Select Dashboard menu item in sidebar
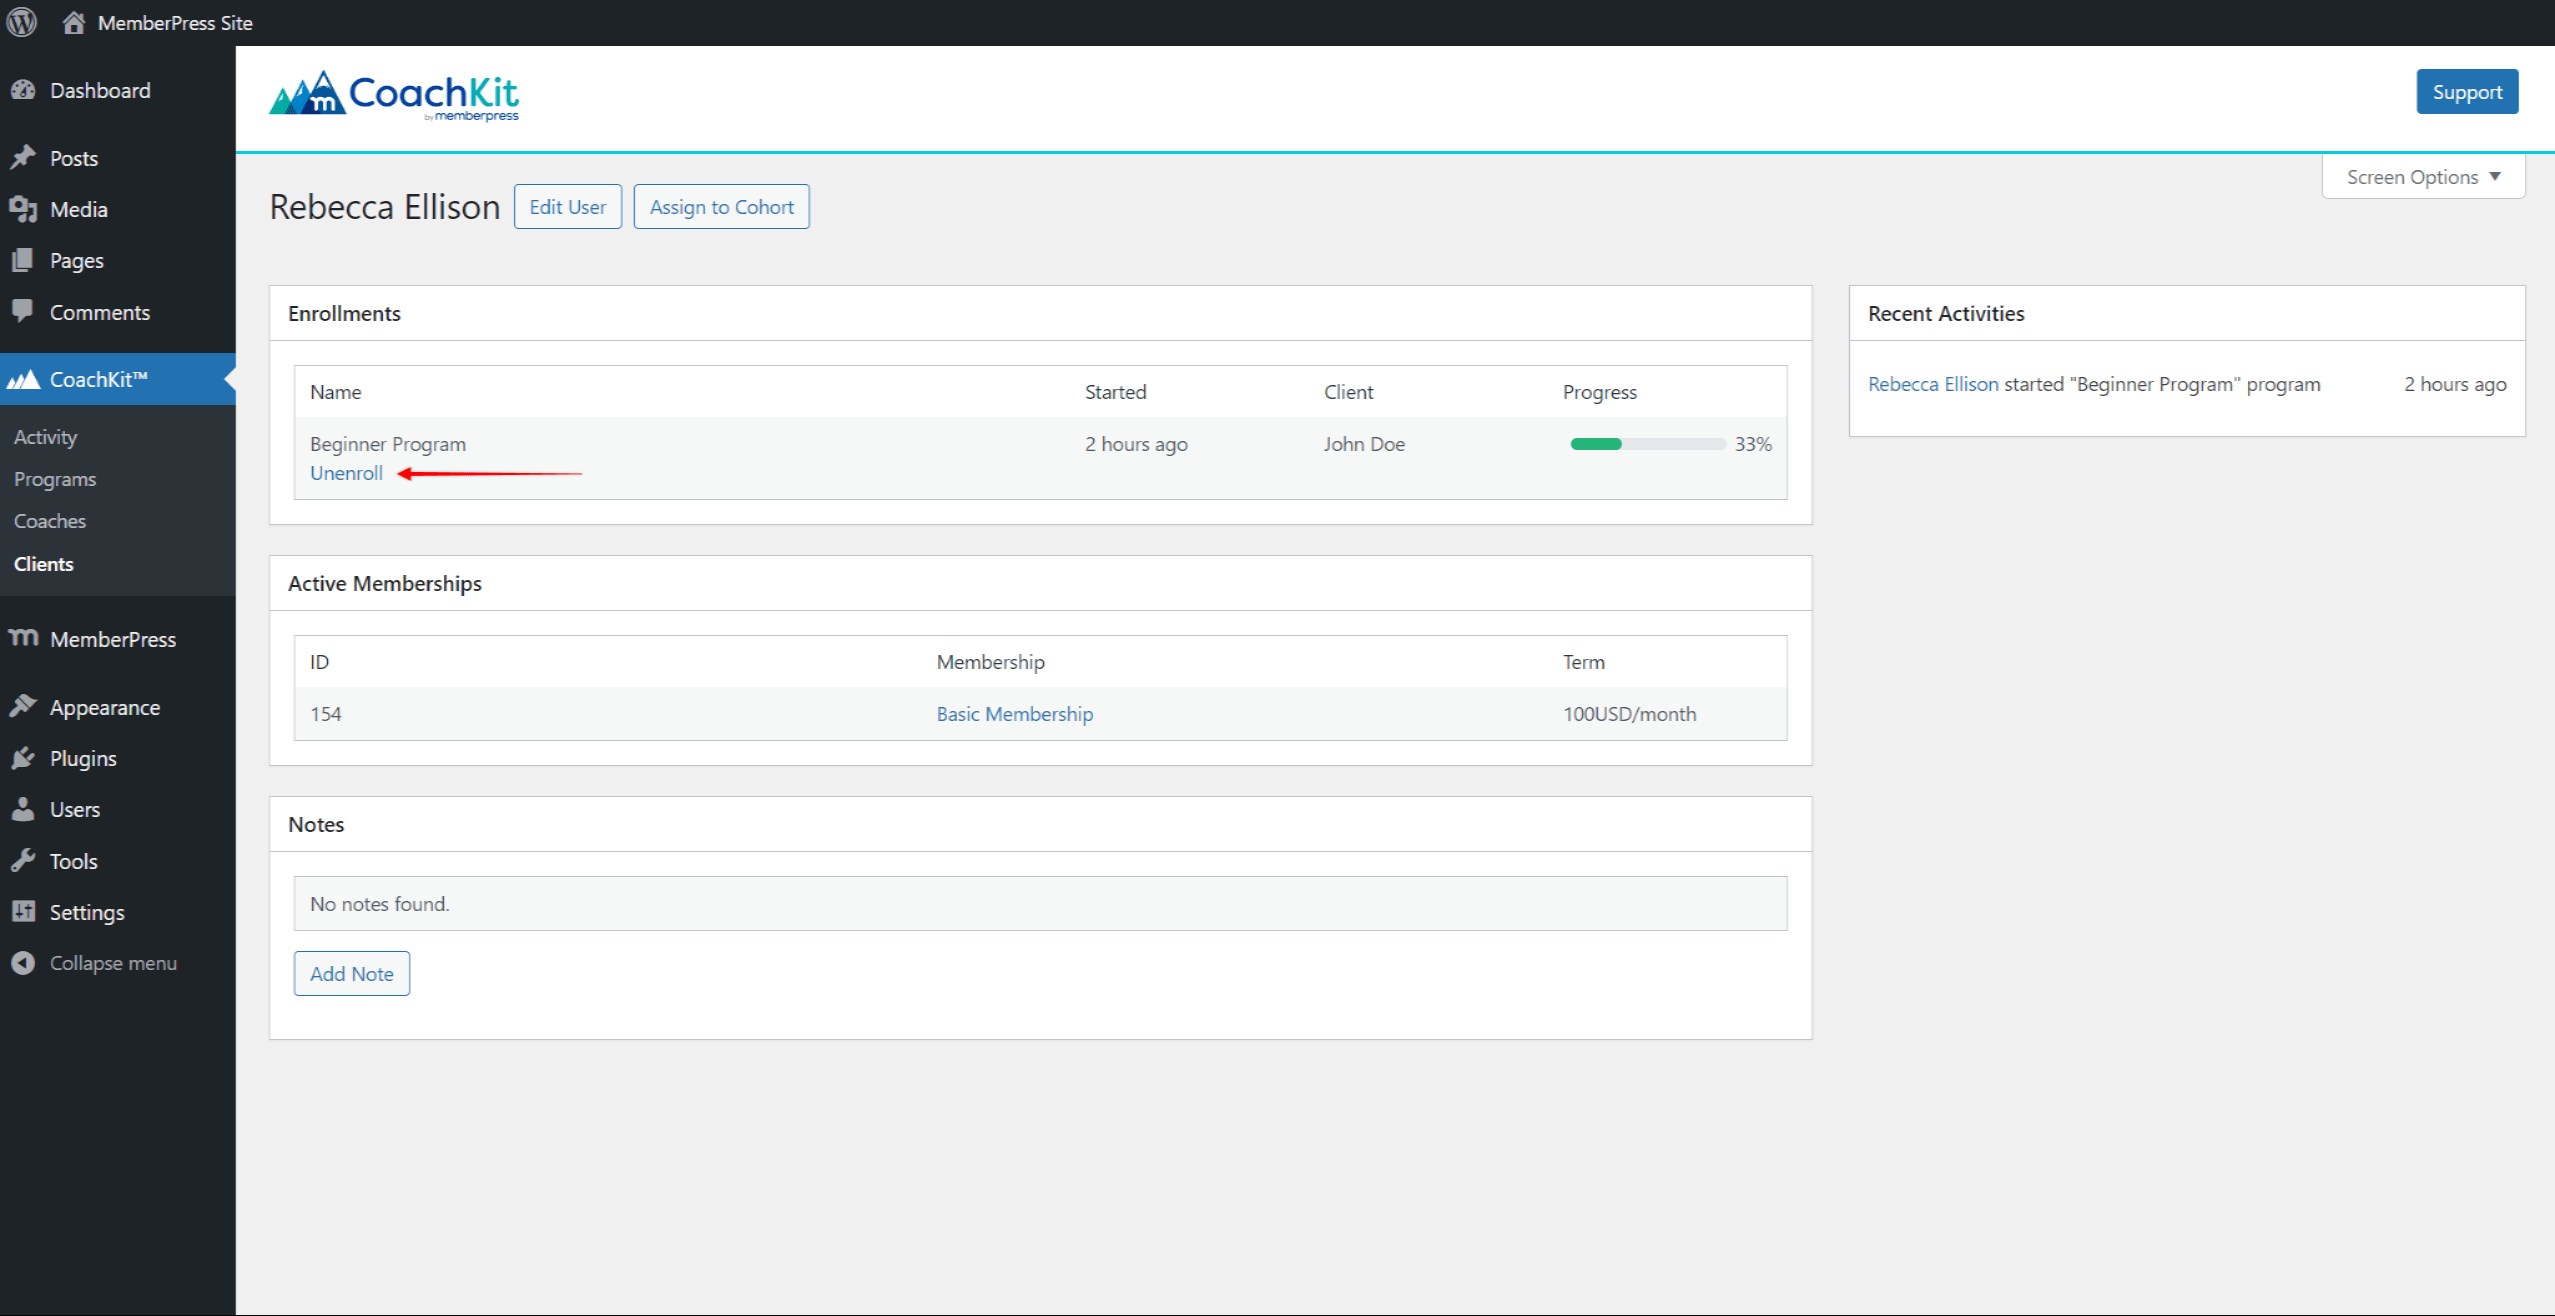Viewport: 2555px width, 1316px height. [x=101, y=89]
